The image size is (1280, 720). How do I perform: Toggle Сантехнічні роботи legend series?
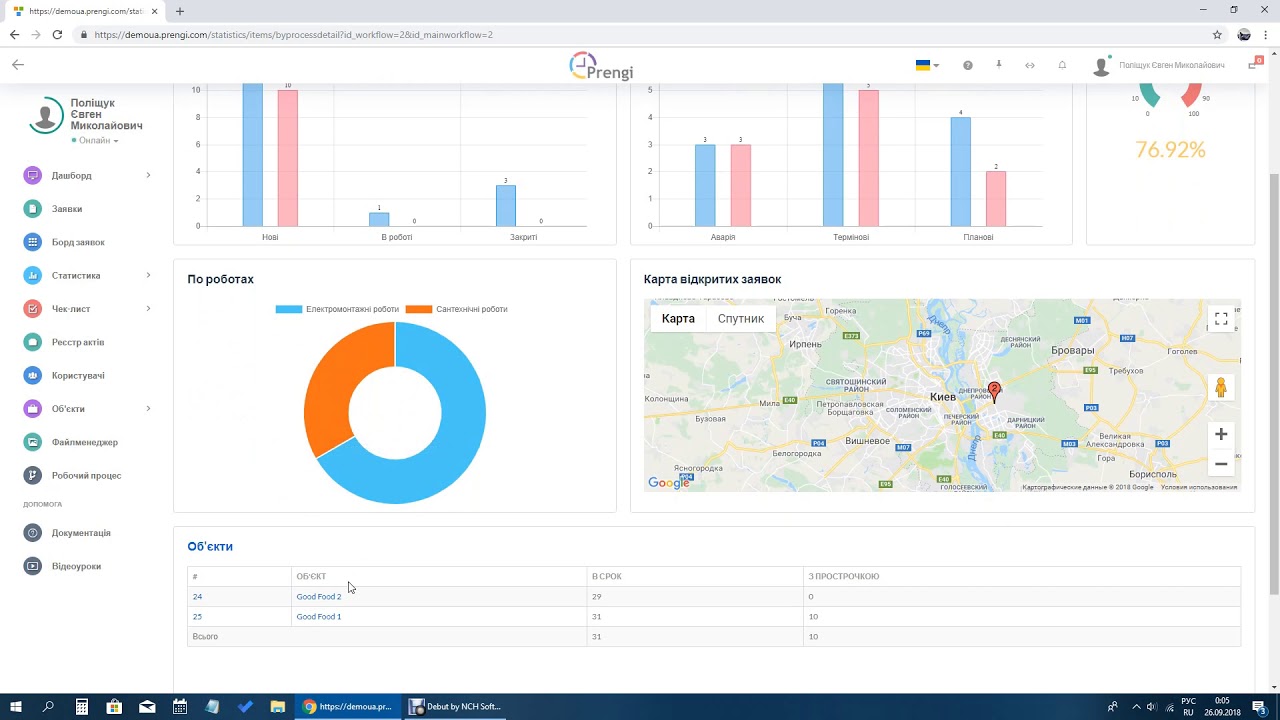[458, 309]
